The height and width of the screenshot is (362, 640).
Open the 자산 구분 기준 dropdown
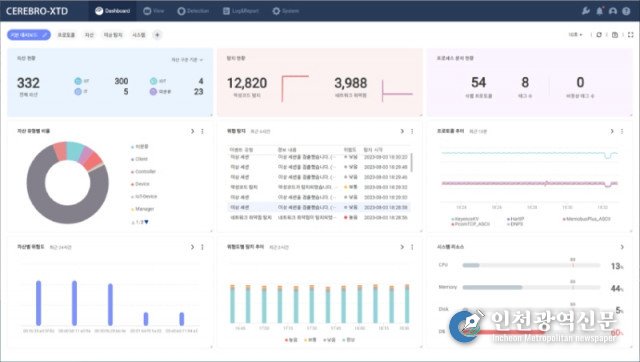pos(187,60)
